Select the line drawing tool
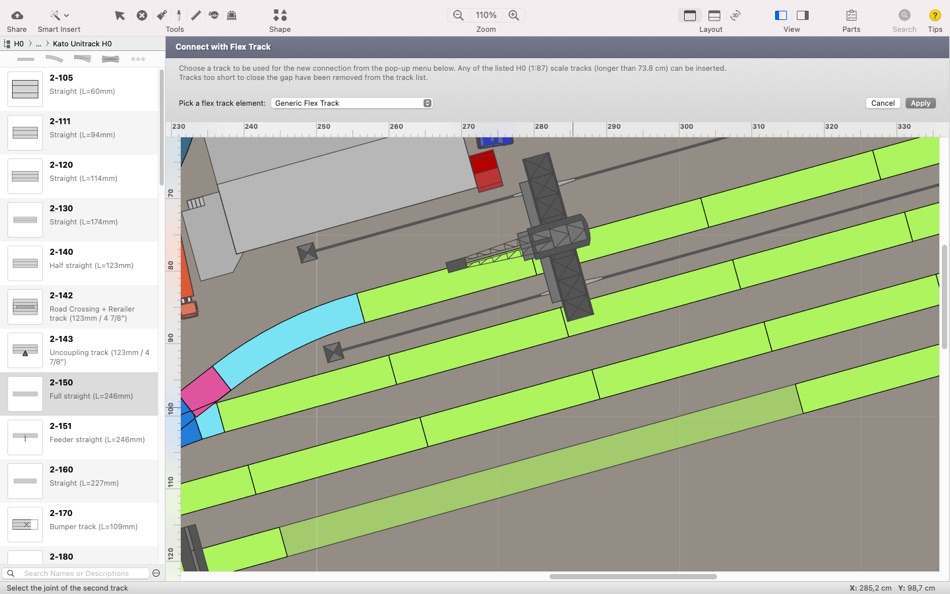 point(196,15)
